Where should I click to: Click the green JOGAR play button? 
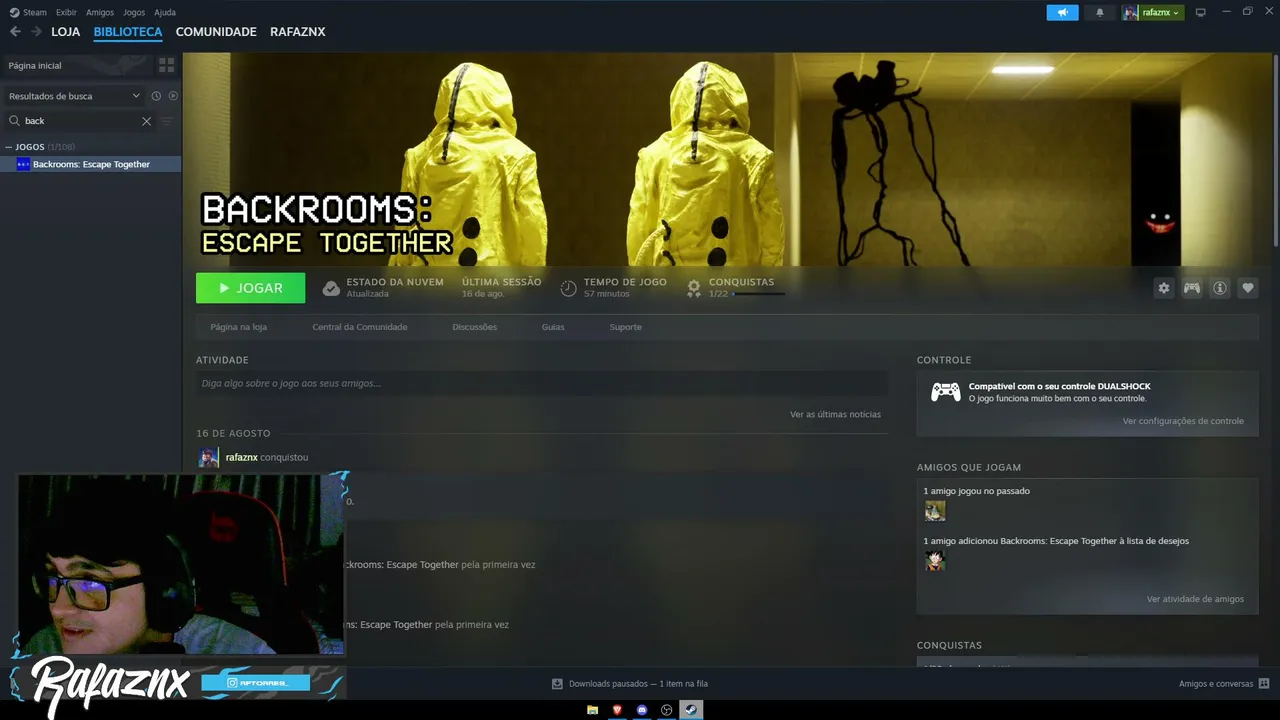click(x=251, y=288)
